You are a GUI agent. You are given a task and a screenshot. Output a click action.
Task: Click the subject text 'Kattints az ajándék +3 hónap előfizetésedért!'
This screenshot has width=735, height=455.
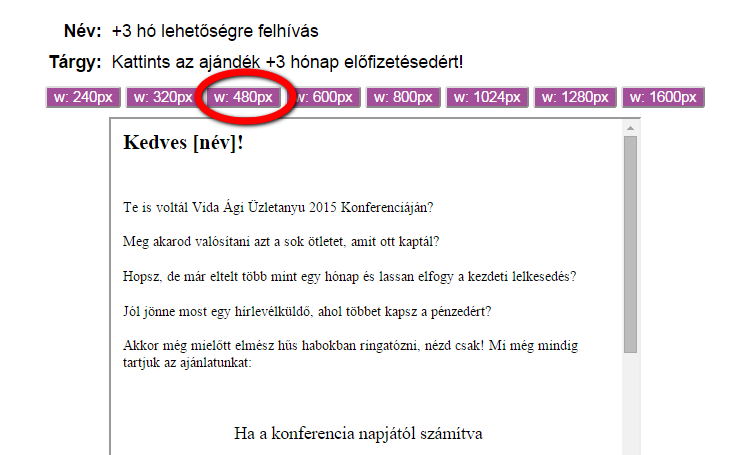click(x=287, y=62)
